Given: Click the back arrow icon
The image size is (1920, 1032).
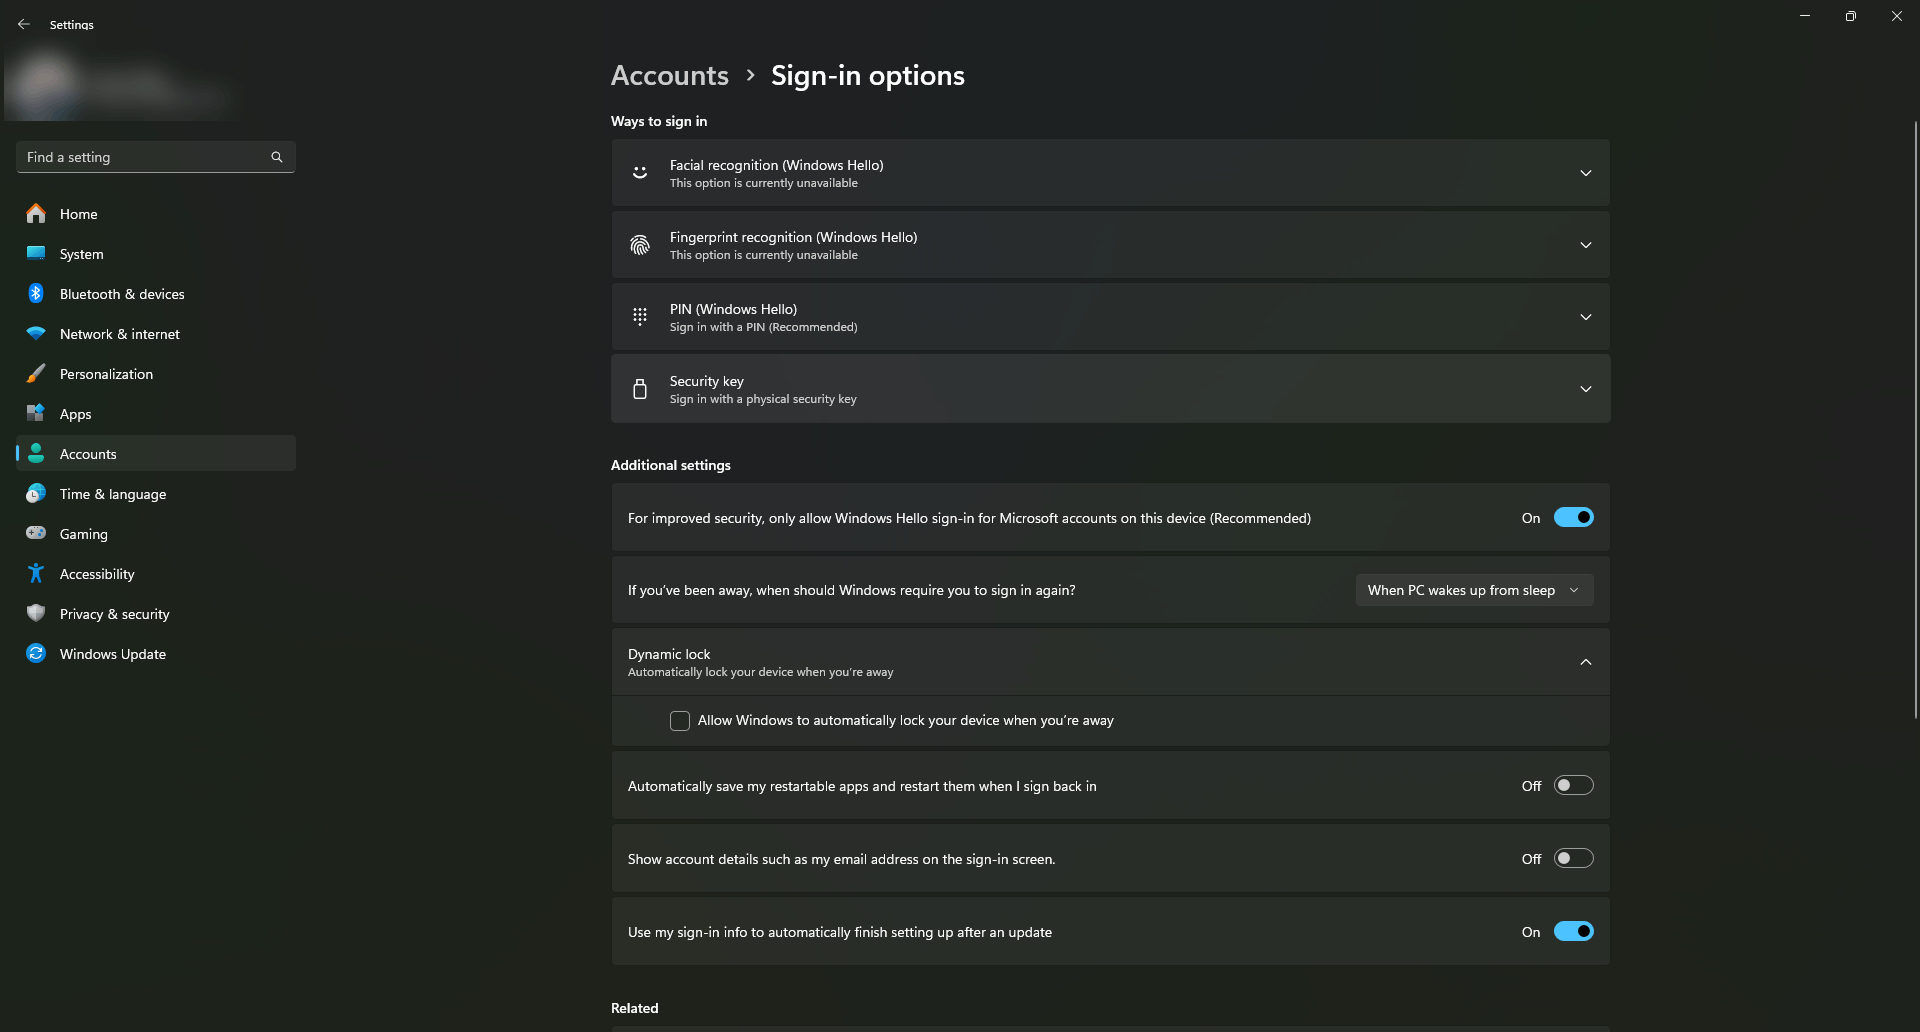Looking at the screenshot, I should pyautogui.click(x=24, y=24).
